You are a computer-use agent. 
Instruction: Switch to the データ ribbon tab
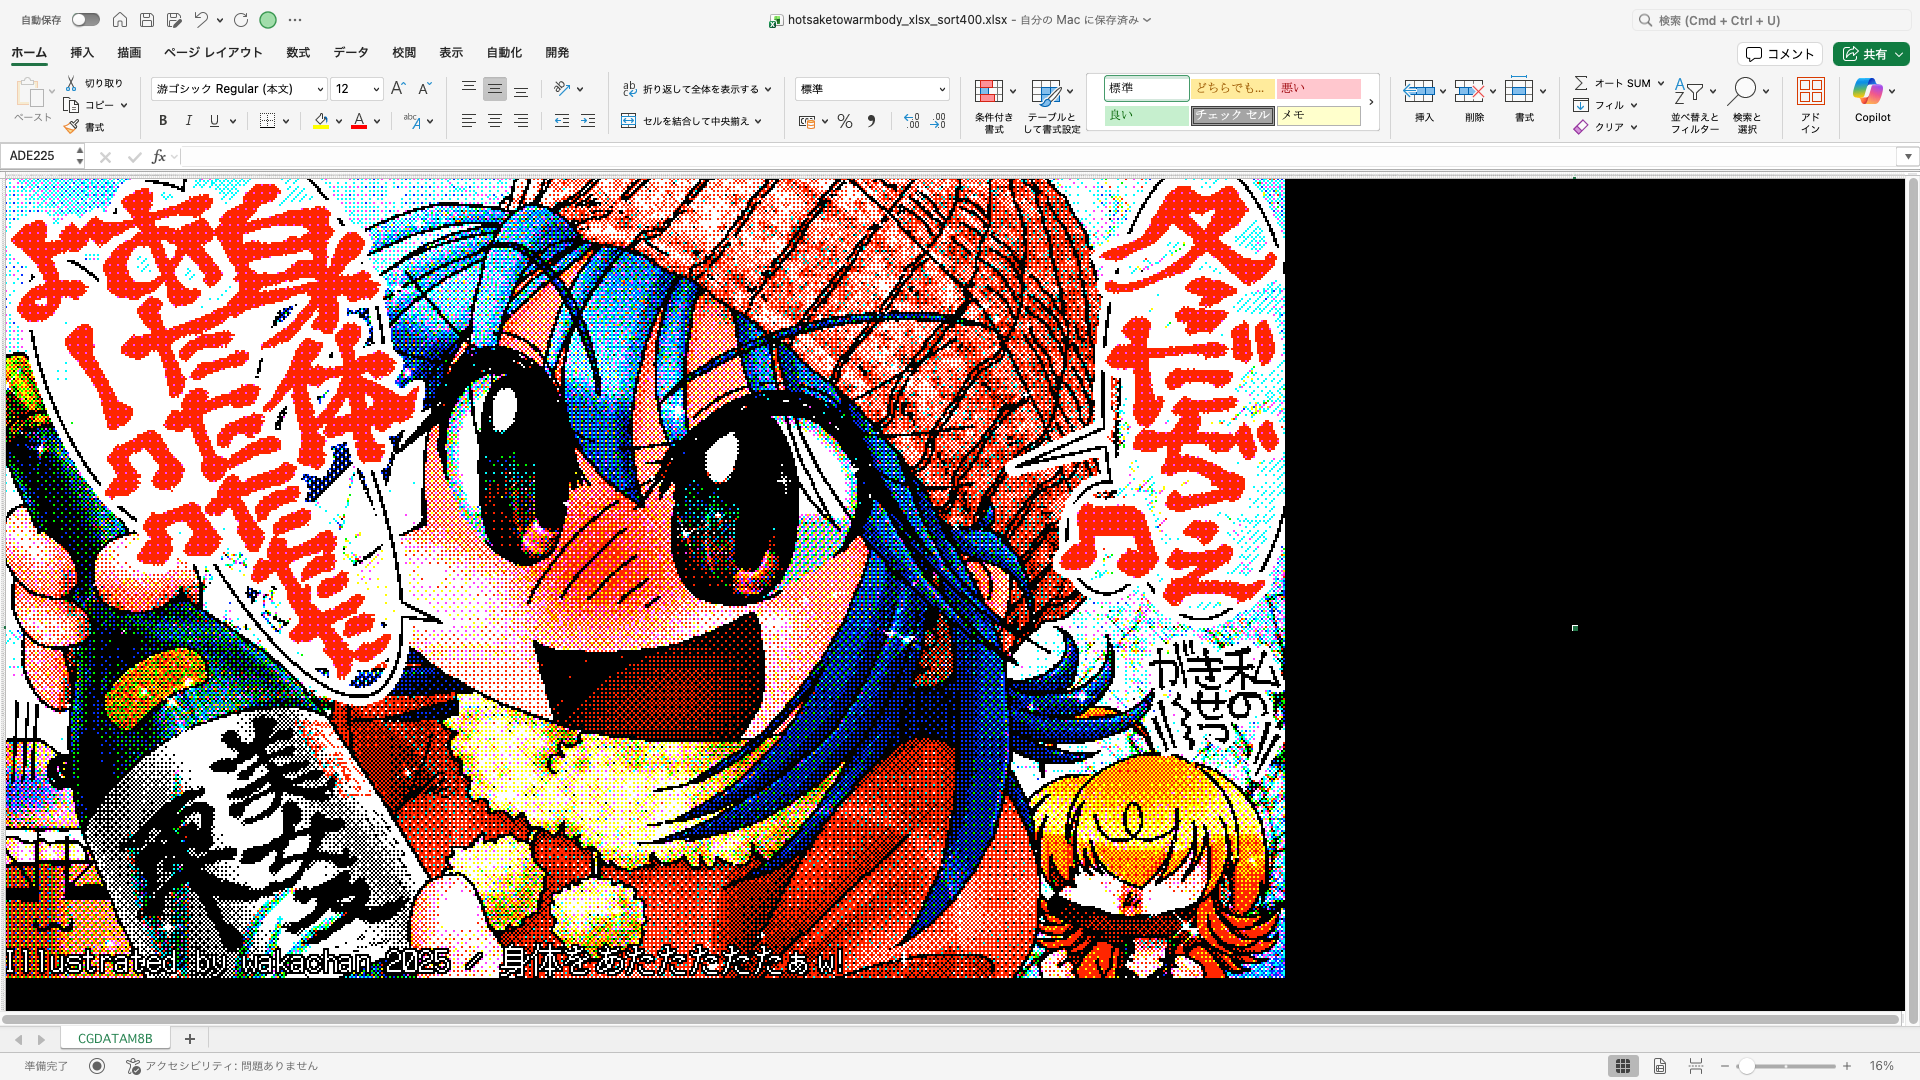point(350,53)
